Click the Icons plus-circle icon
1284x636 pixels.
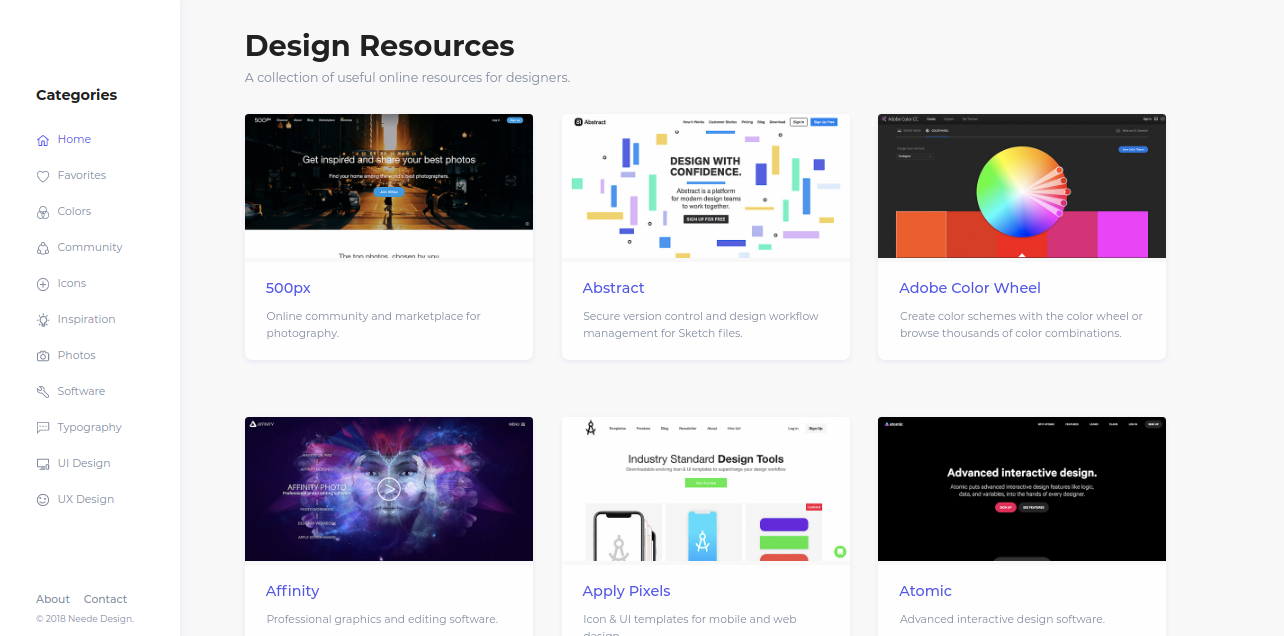[43, 284]
